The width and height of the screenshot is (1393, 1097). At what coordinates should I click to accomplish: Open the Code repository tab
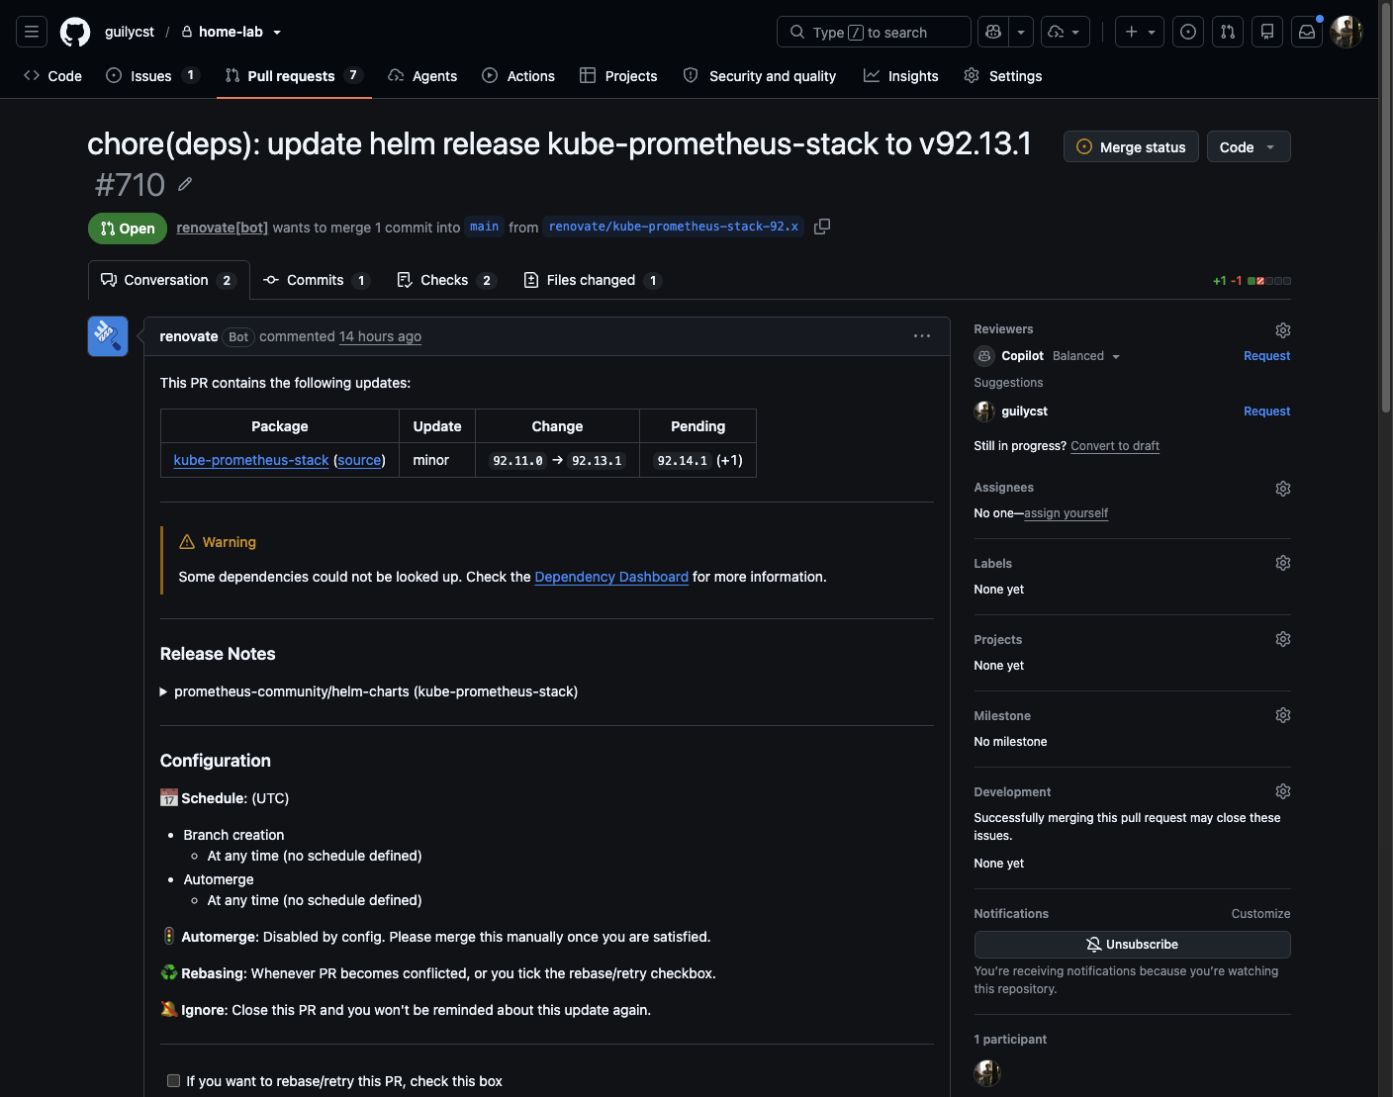(53, 76)
